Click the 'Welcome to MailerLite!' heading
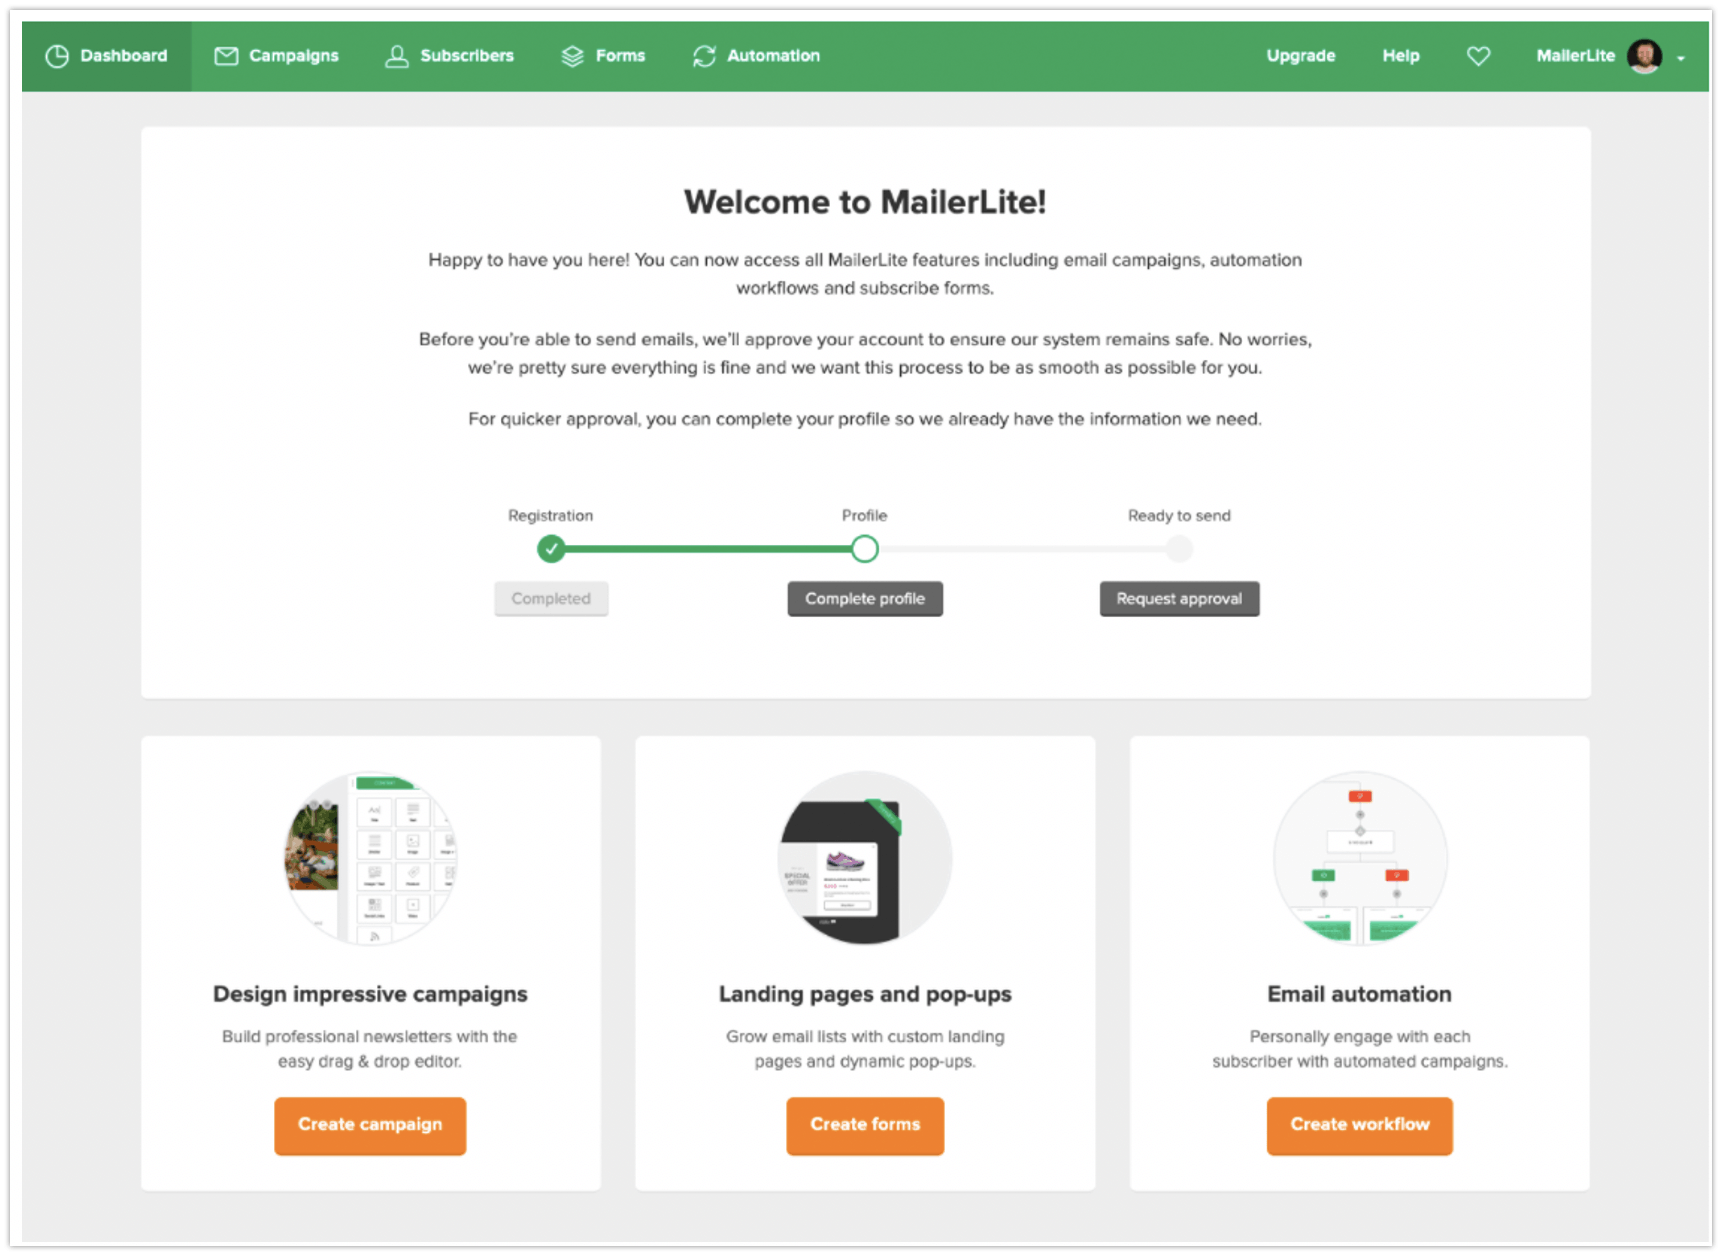The width and height of the screenshot is (1722, 1256). (x=865, y=202)
